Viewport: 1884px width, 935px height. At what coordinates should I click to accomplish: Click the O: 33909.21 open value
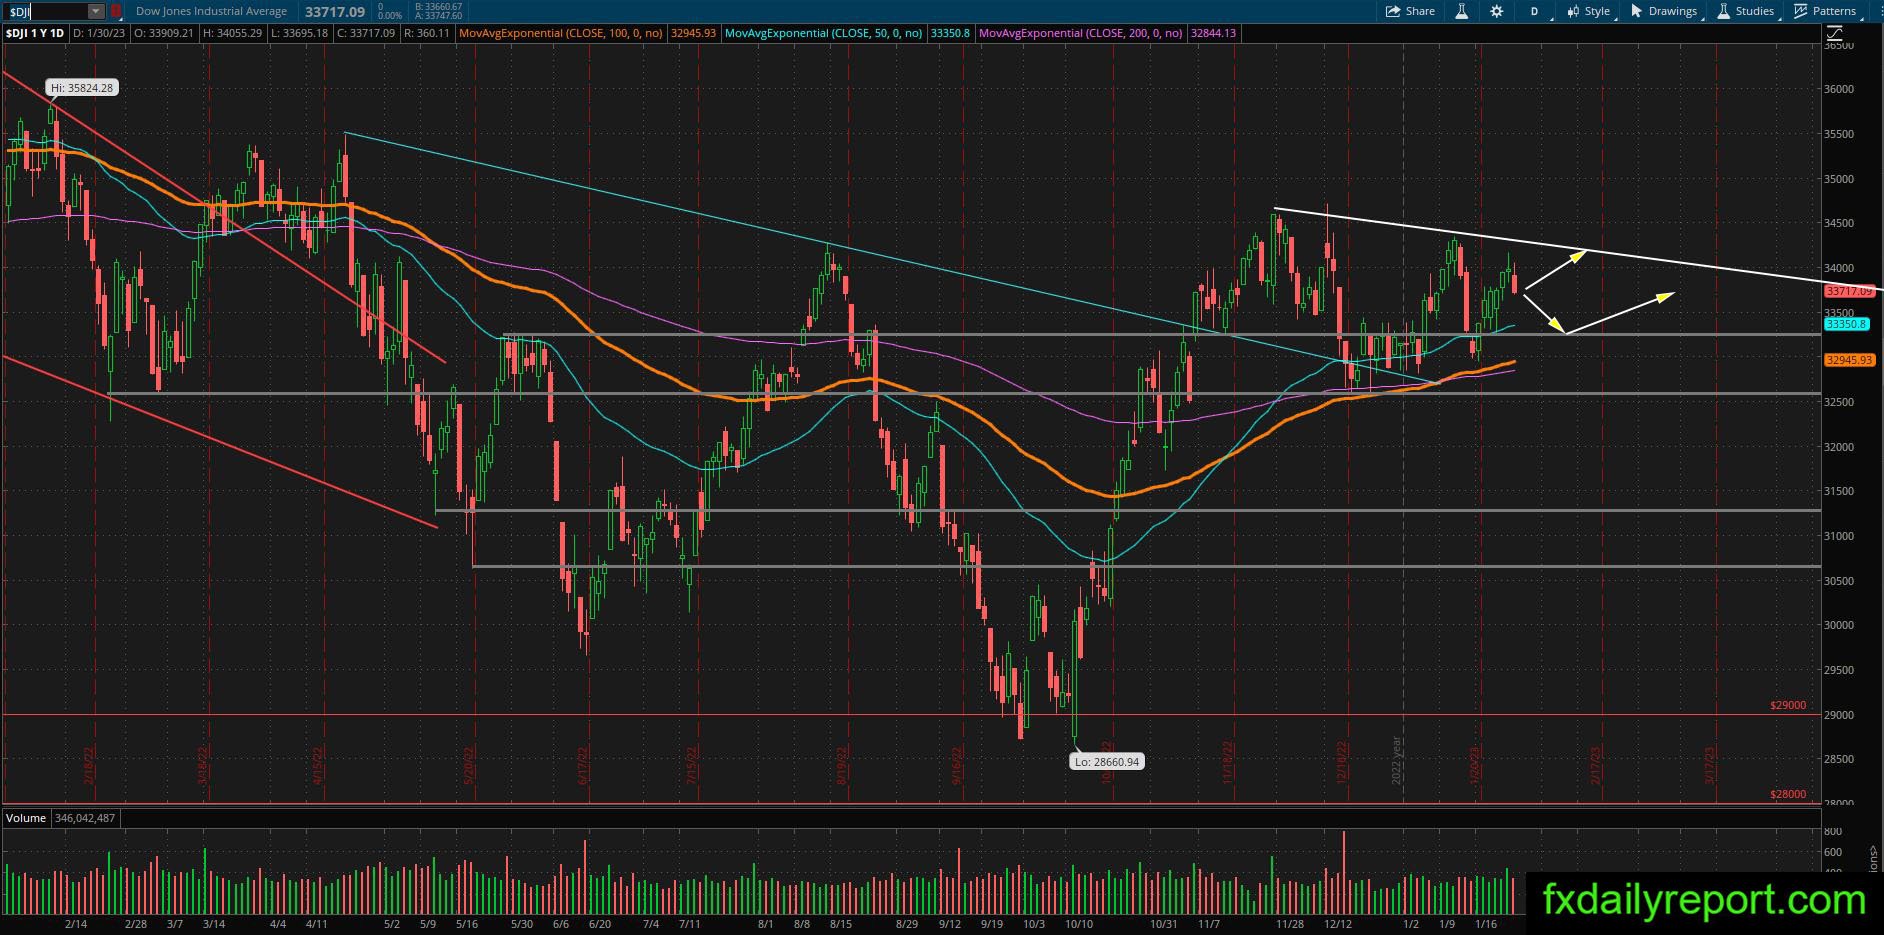[x=164, y=33]
